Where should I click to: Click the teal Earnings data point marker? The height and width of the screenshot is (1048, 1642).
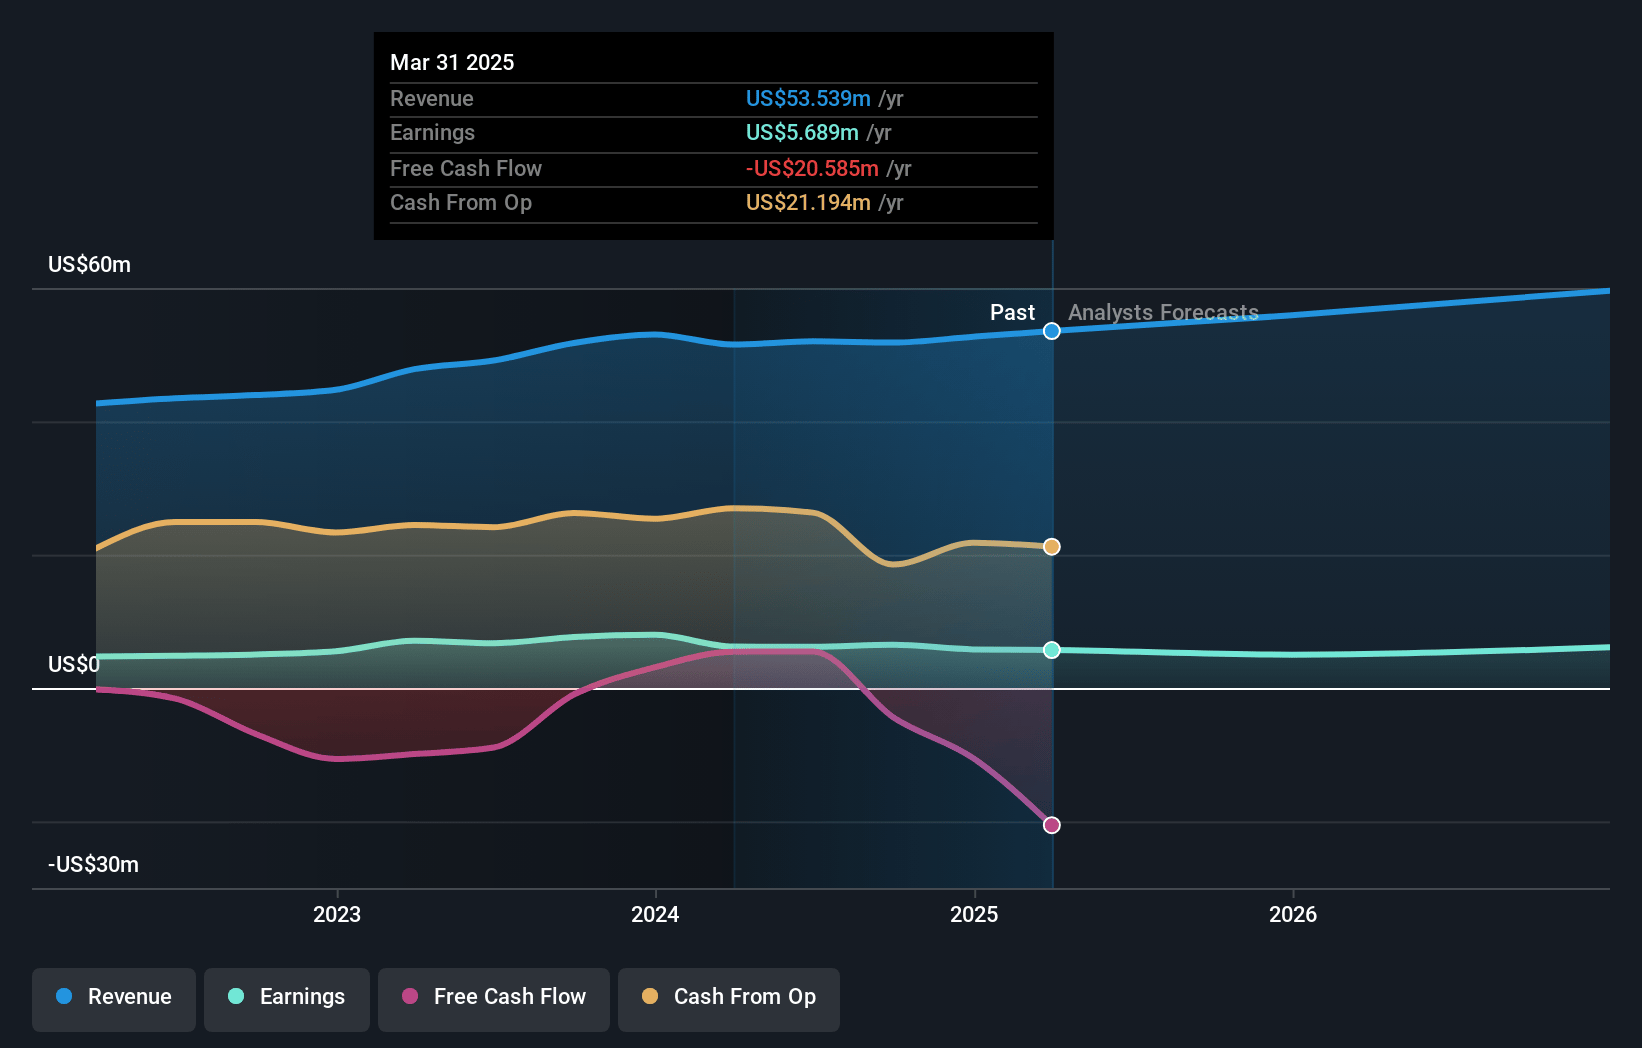1052,650
